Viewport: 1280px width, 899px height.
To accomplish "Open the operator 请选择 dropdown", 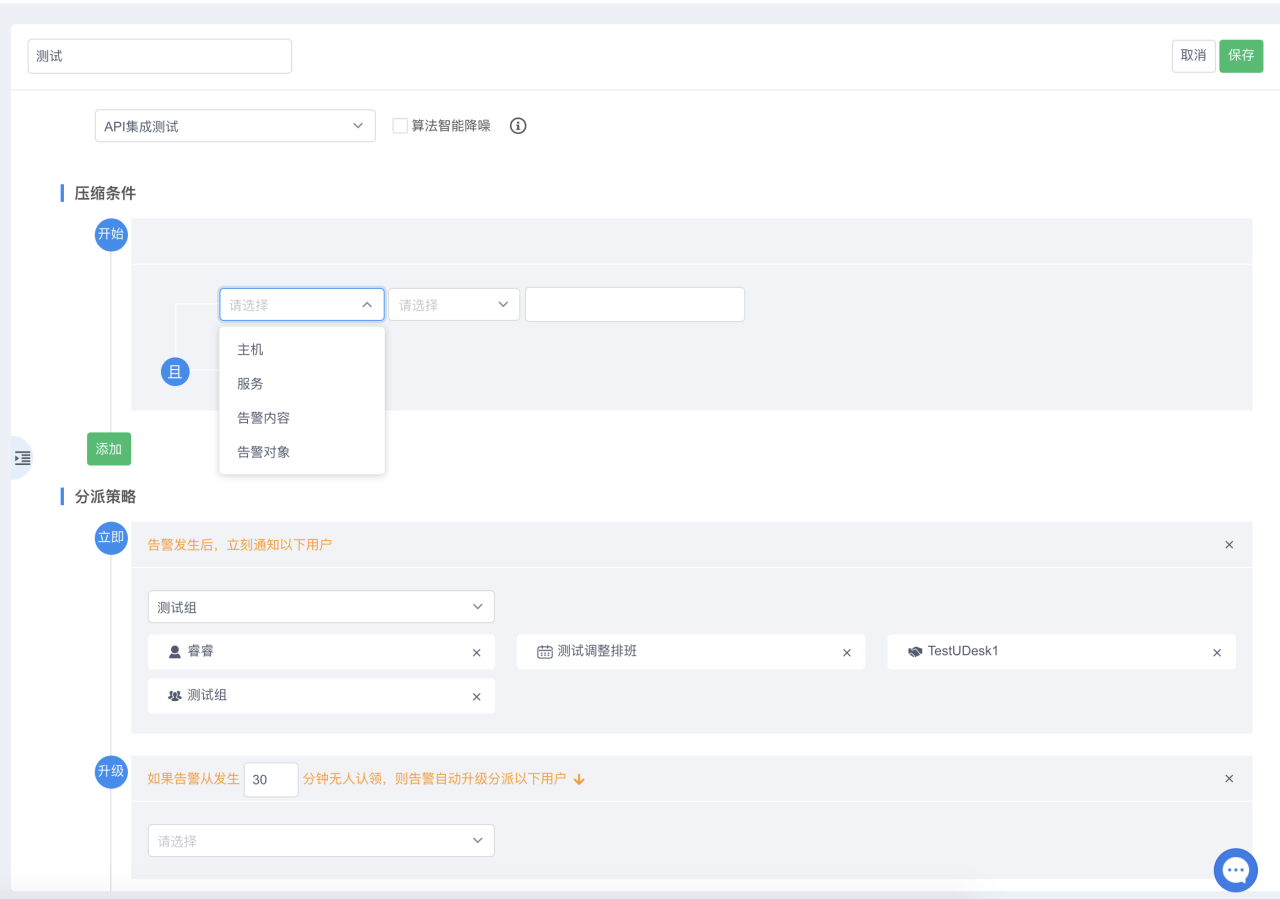I will tap(454, 305).
